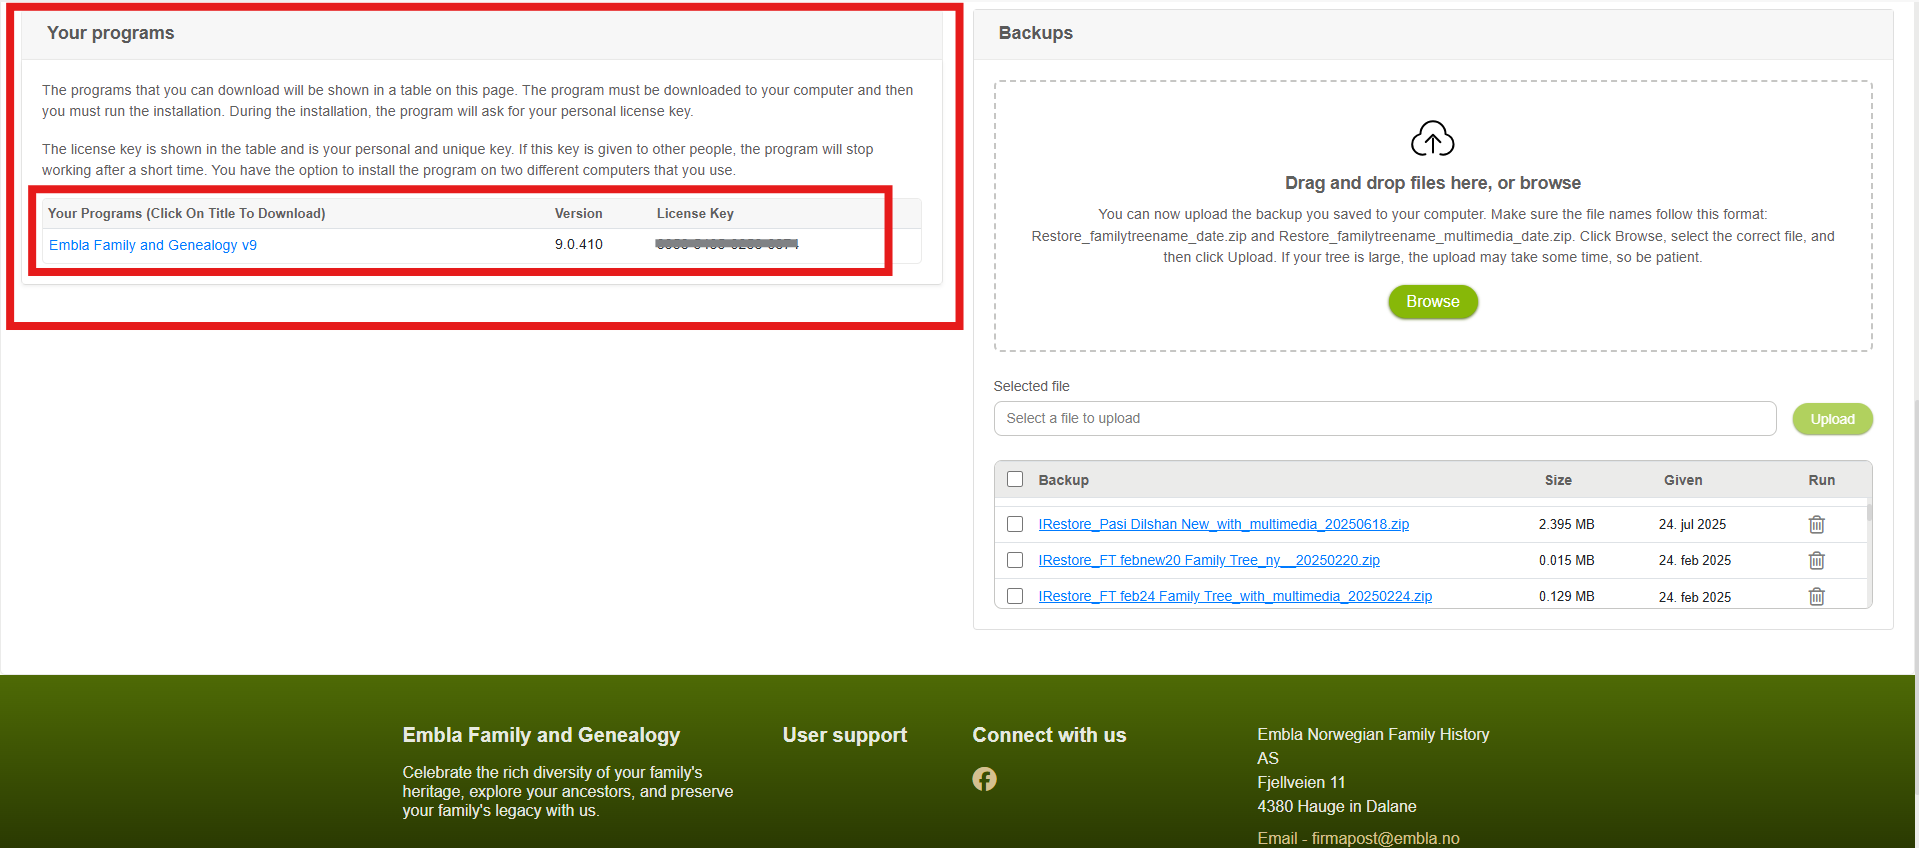Tick the feb24 Family Tree backup checkbox
1919x848 pixels.
point(1015,596)
